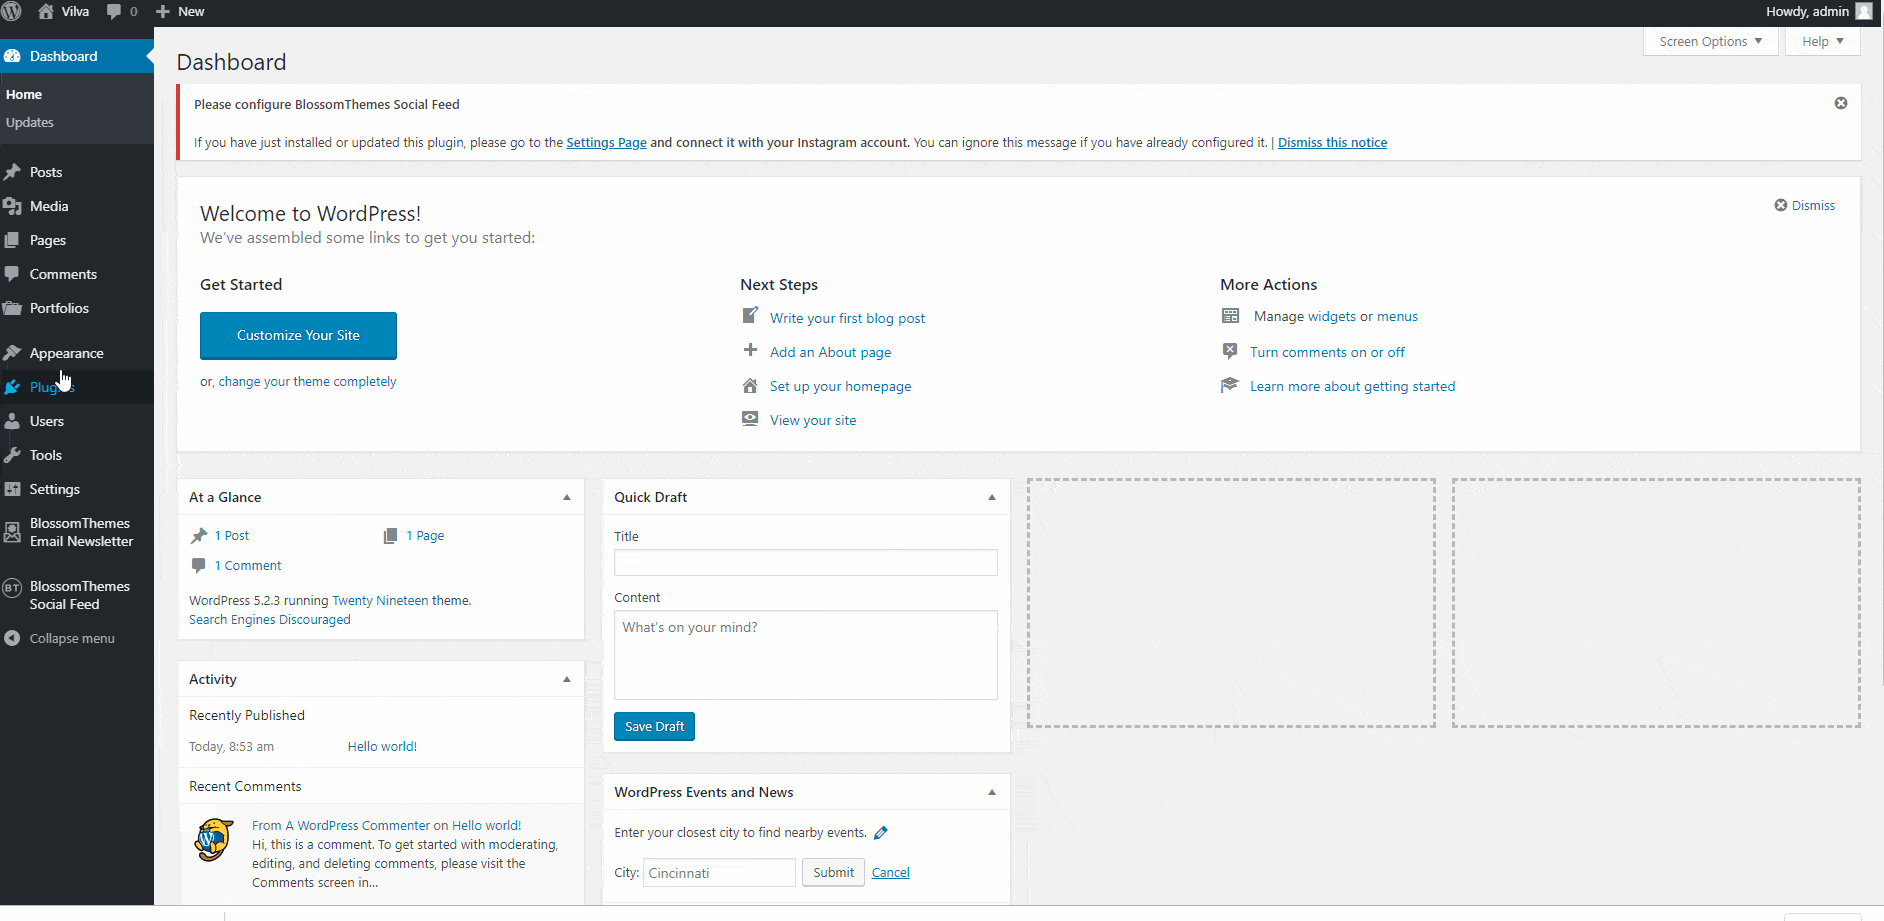Screen dimensions: 1884x921
Task: Close the BlossomThemes Social Feed notice
Action: click(1841, 103)
